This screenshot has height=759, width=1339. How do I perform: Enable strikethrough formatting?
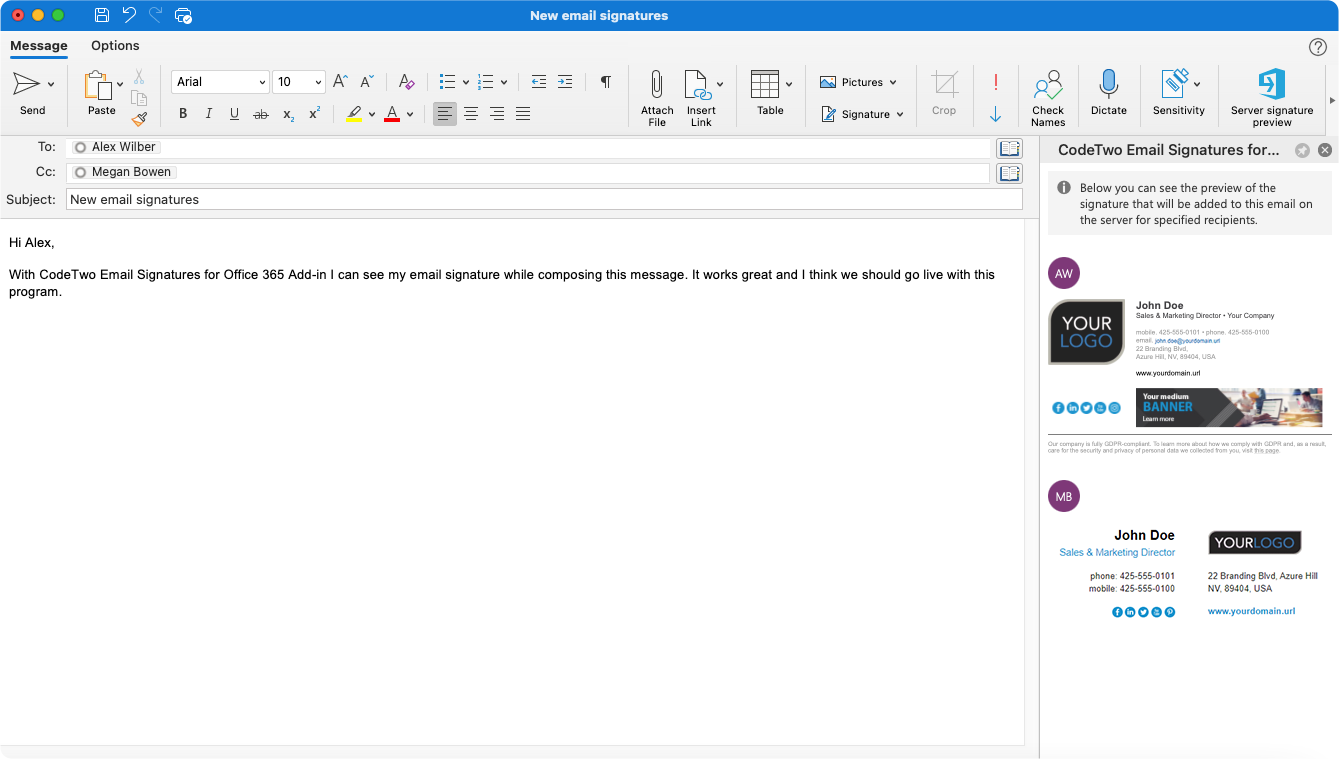click(x=260, y=113)
